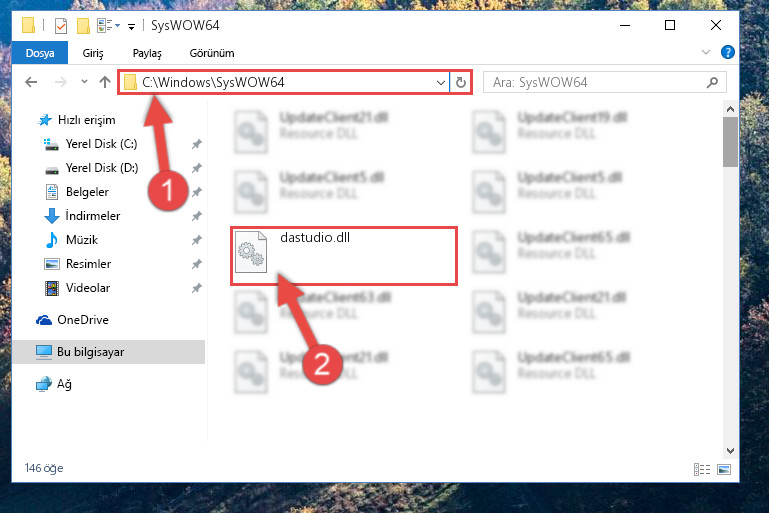This screenshot has height=513, width=769.
Task: Open the Explorer help icon
Action: pyautogui.click(x=728, y=52)
